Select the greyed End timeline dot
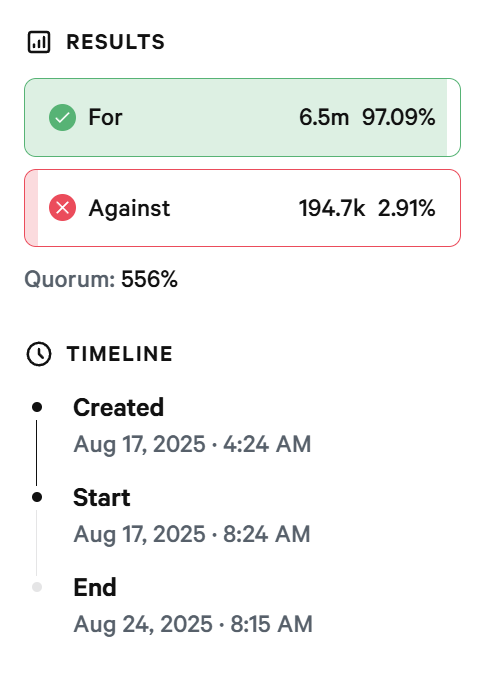This screenshot has height=684, width=478. coord(37,587)
